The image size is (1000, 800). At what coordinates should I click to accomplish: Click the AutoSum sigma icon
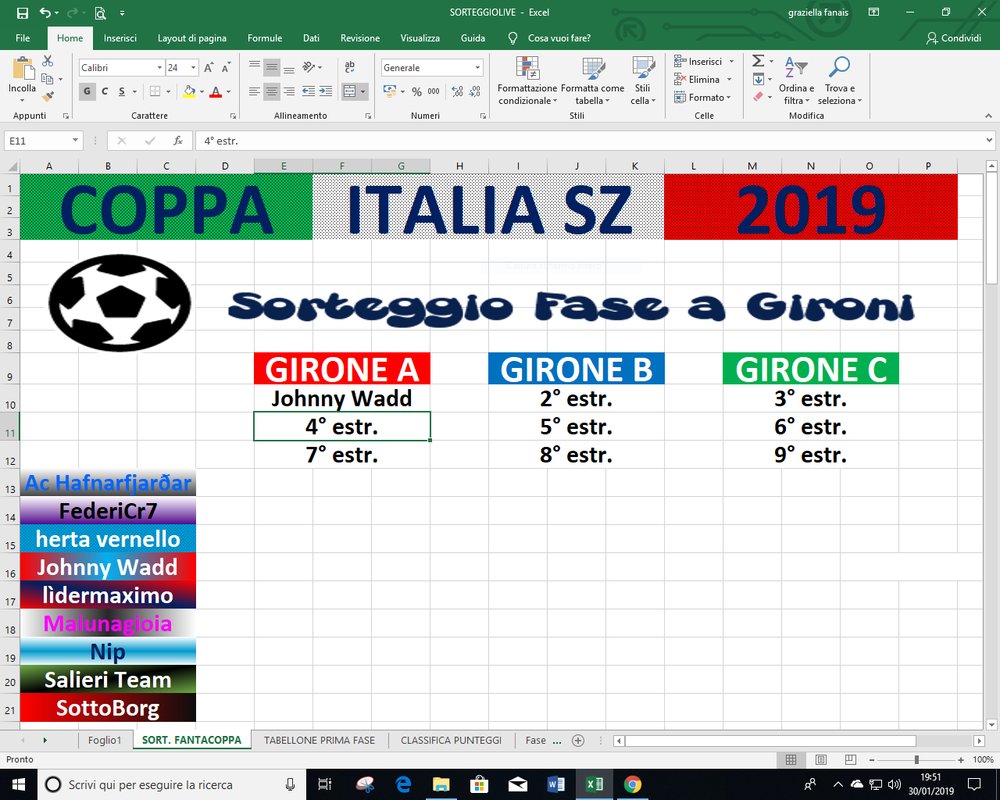pyautogui.click(x=758, y=61)
